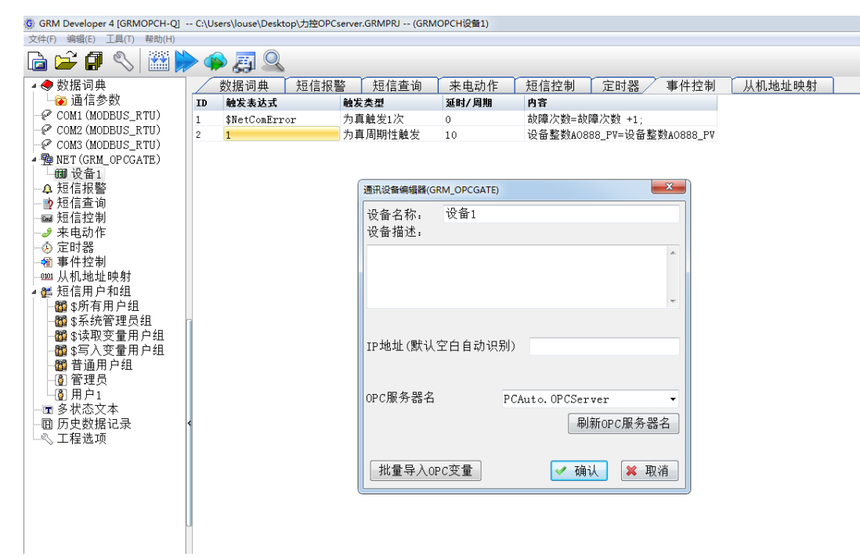Click the device monitor toolbar icon

[x=244, y=62]
